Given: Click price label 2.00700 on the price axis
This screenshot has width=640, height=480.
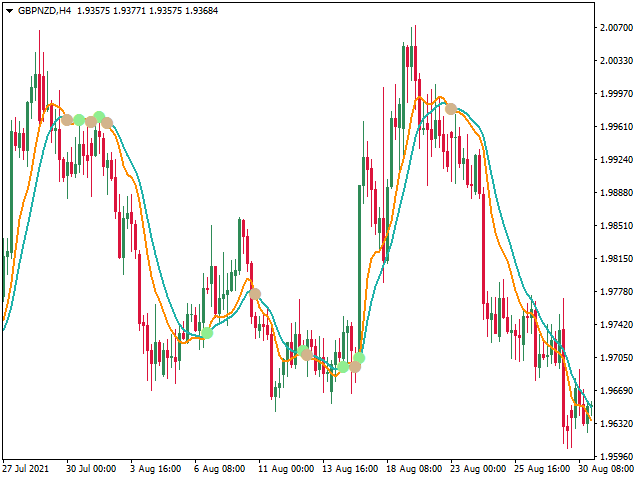Looking at the screenshot, I should 616,28.
